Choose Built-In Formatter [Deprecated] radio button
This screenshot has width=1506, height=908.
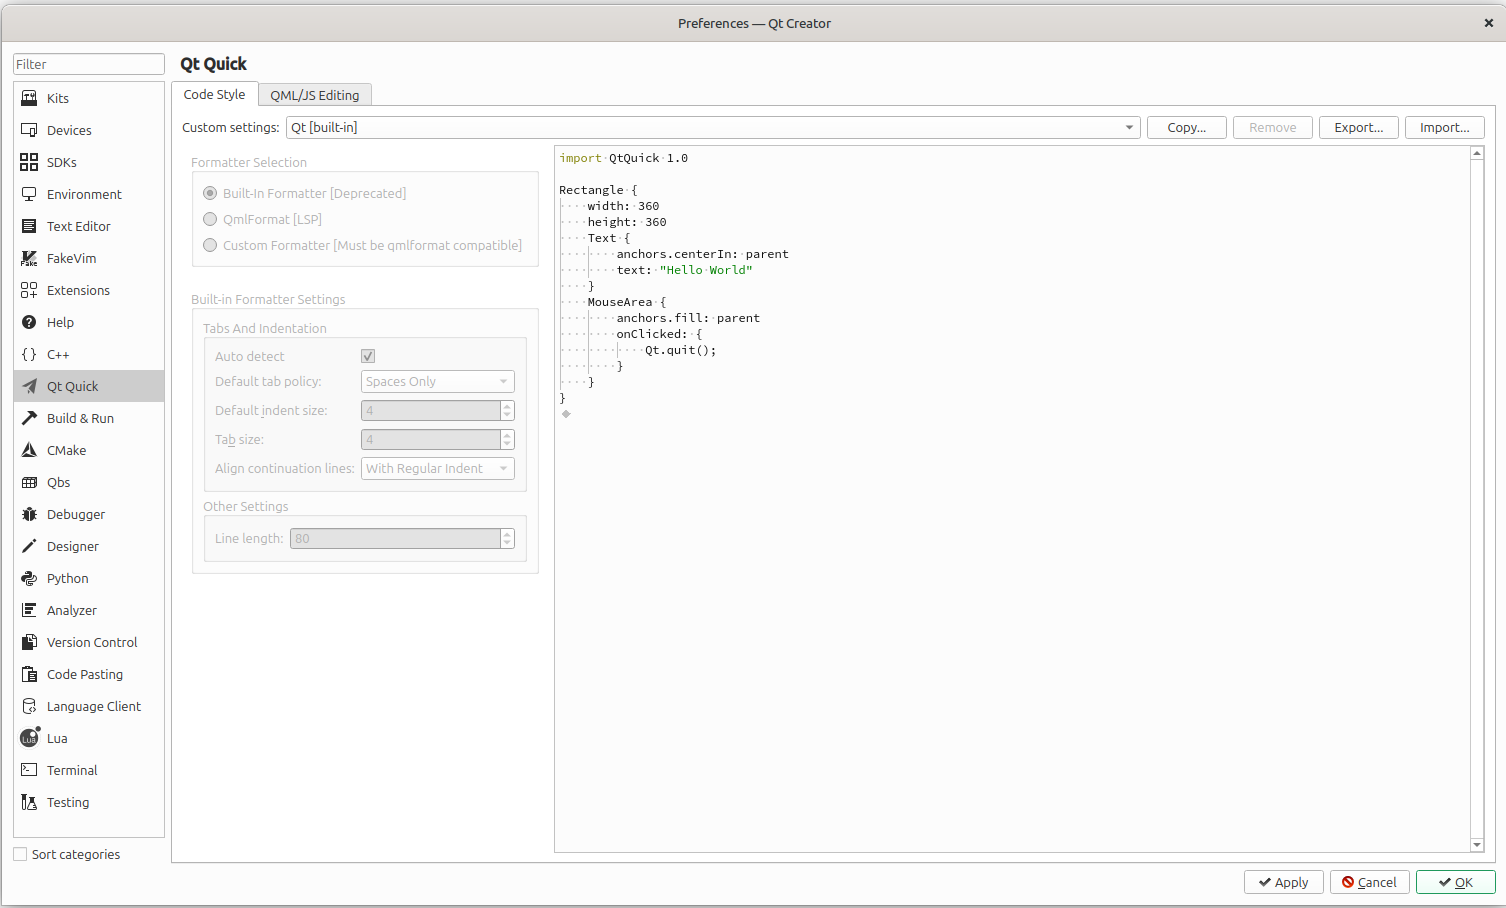click(x=210, y=193)
